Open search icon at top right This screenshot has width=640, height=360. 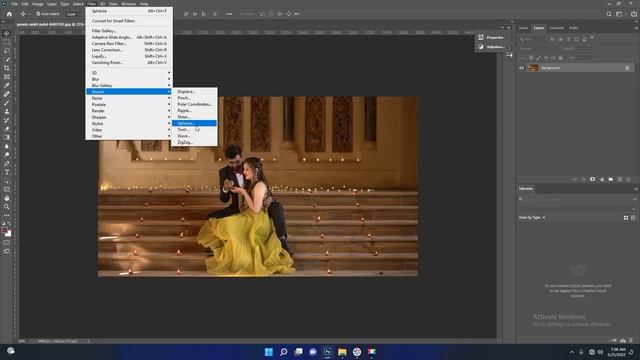coord(609,14)
